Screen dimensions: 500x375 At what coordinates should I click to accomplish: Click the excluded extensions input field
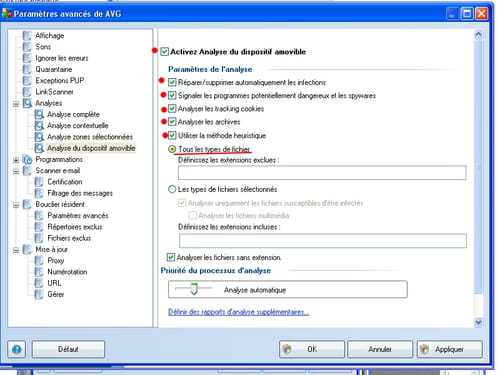tap(322, 173)
